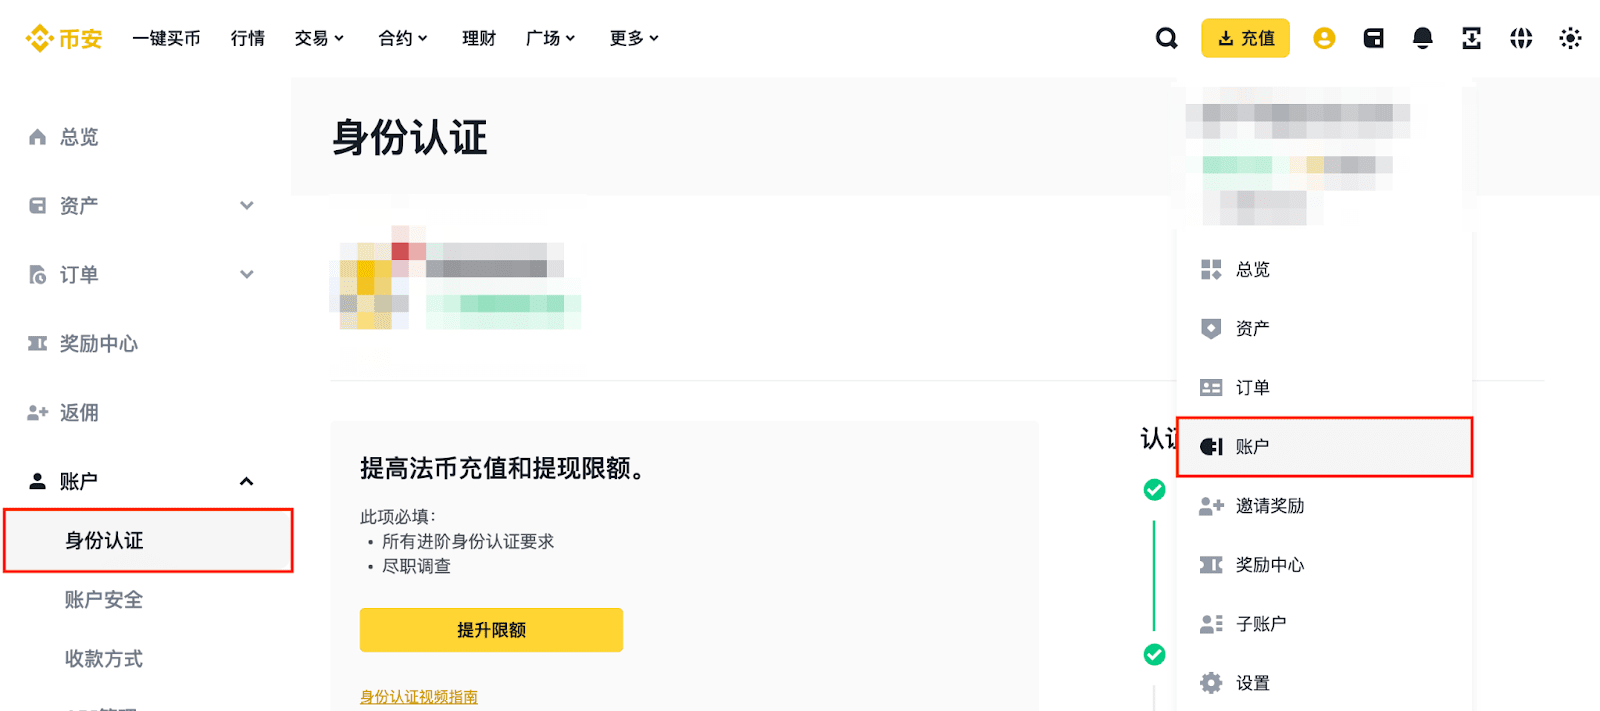Click the user profile avatar icon
Viewport: 1600px width, 711px height.
(x=1324, y=38)
